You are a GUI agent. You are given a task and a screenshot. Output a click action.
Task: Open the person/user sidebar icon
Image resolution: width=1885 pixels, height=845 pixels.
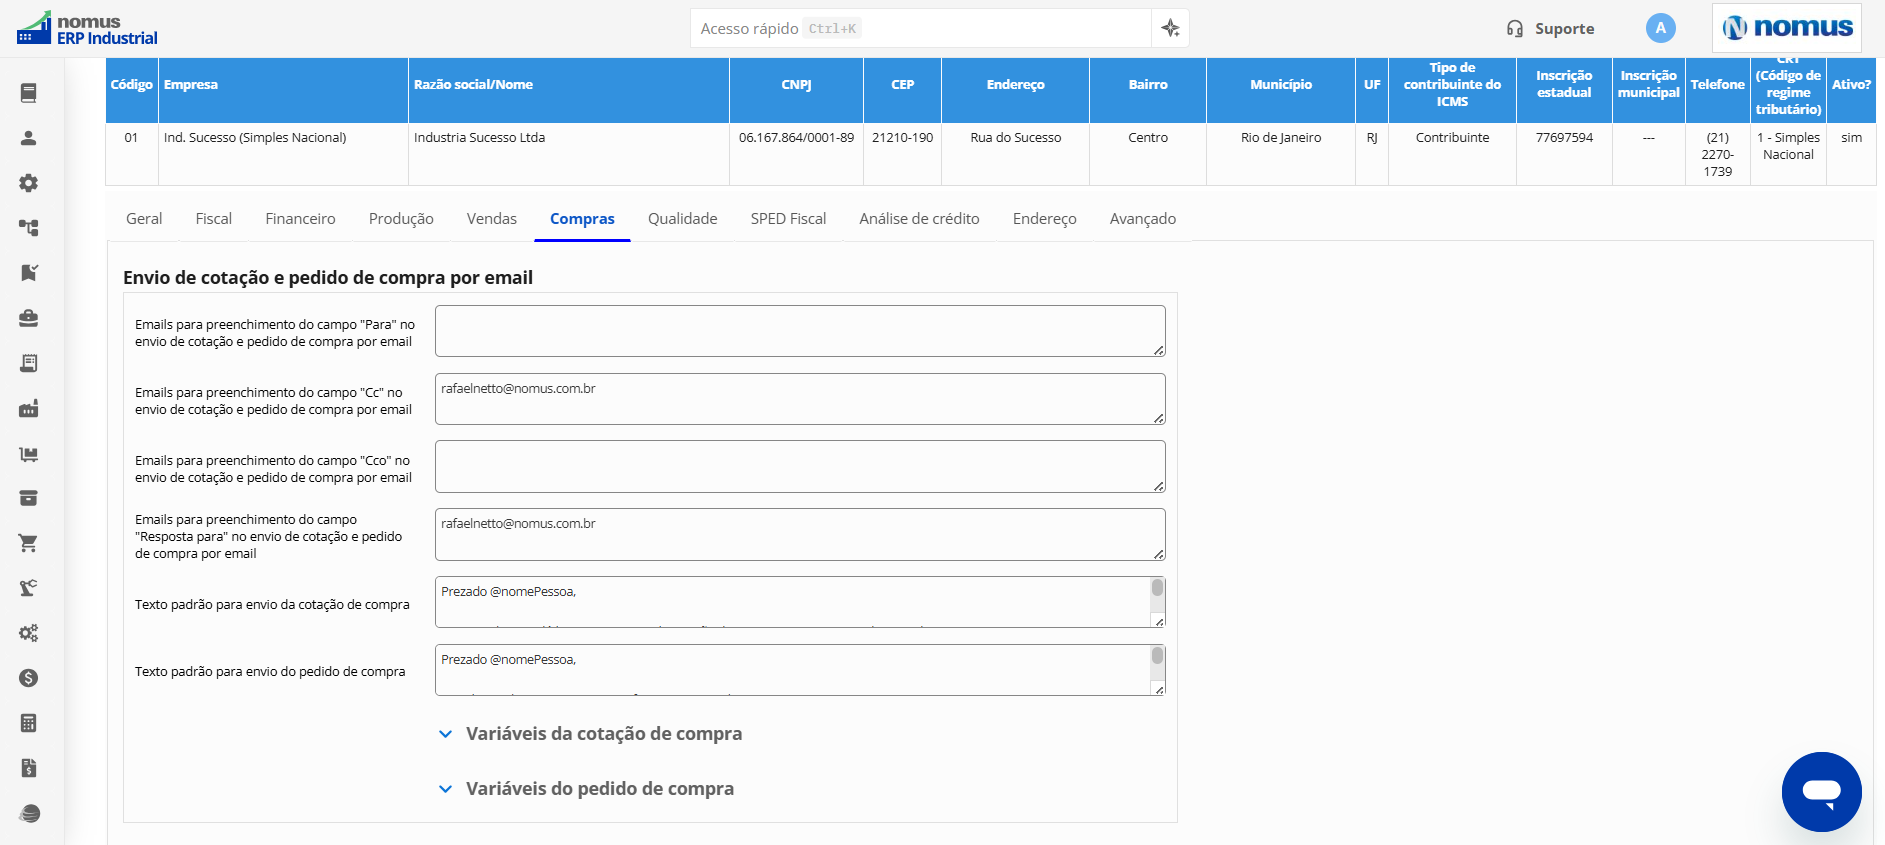pyautogui.click(x=28, y=138)
